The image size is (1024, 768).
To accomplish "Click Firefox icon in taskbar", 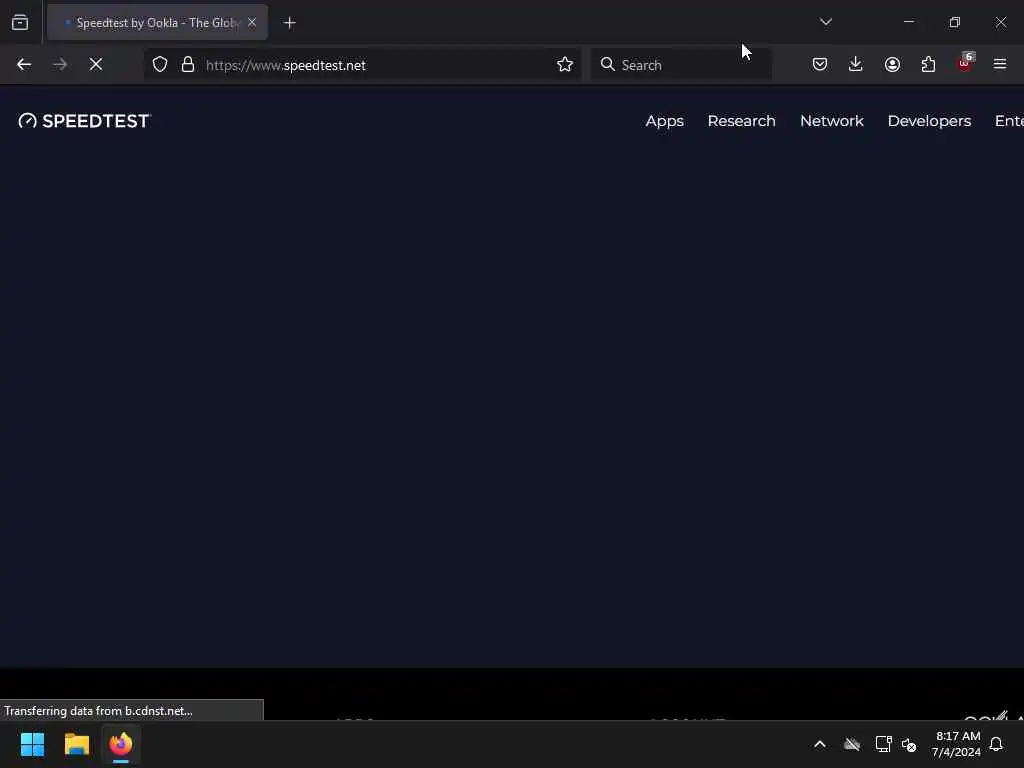I will (121, 744).
